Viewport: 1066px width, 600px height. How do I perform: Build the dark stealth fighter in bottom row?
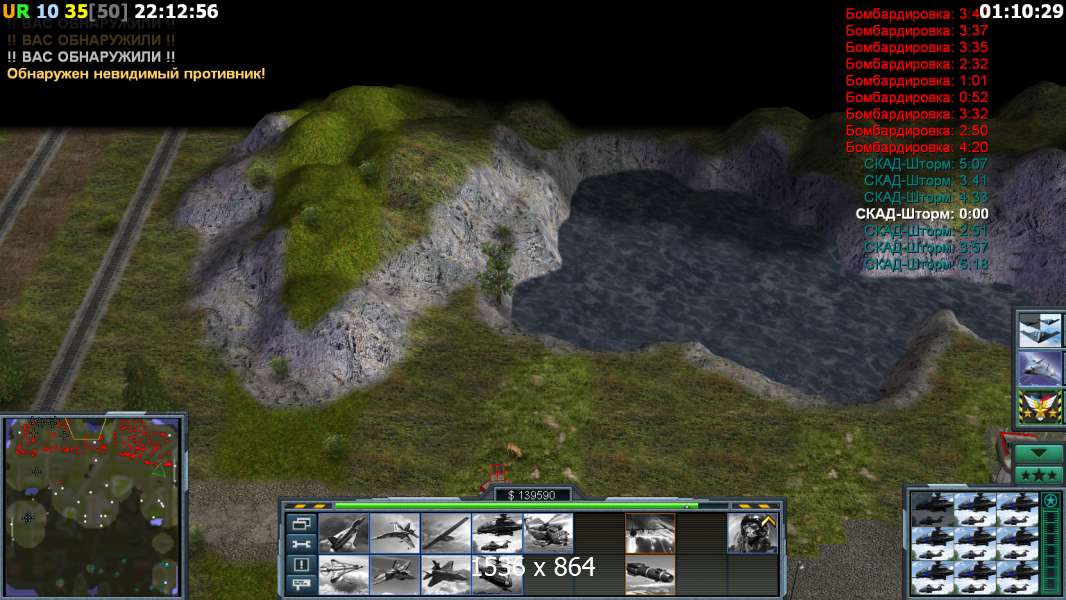(446, 574)
